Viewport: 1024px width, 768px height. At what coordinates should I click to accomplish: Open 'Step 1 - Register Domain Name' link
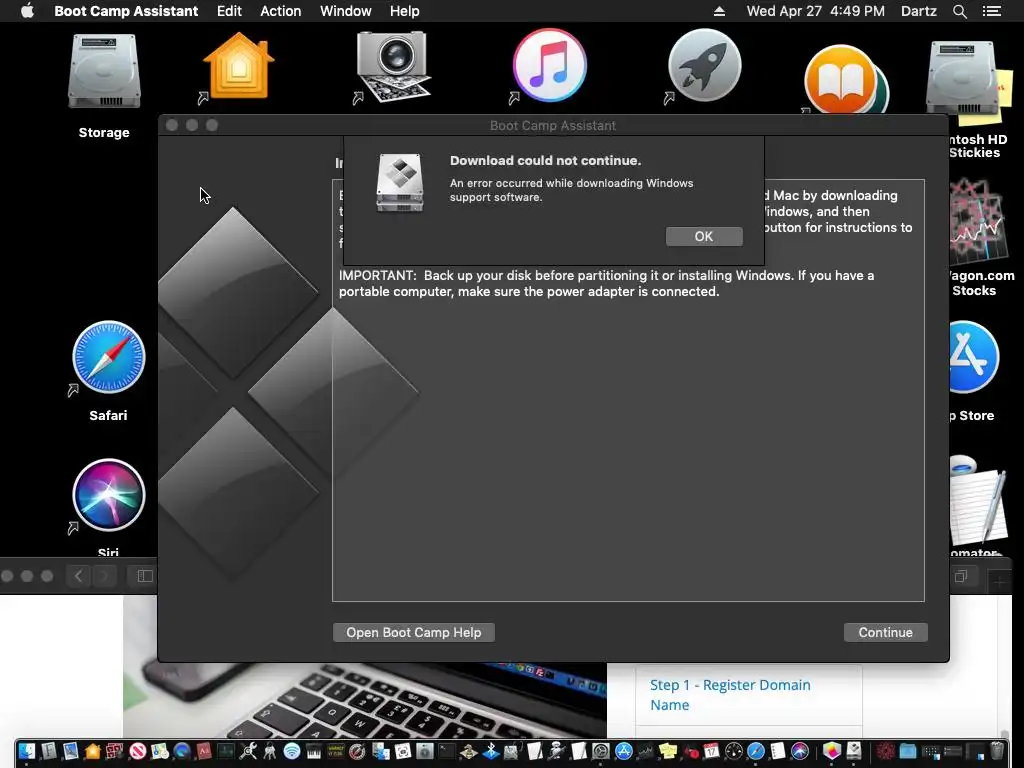[730, 695]
